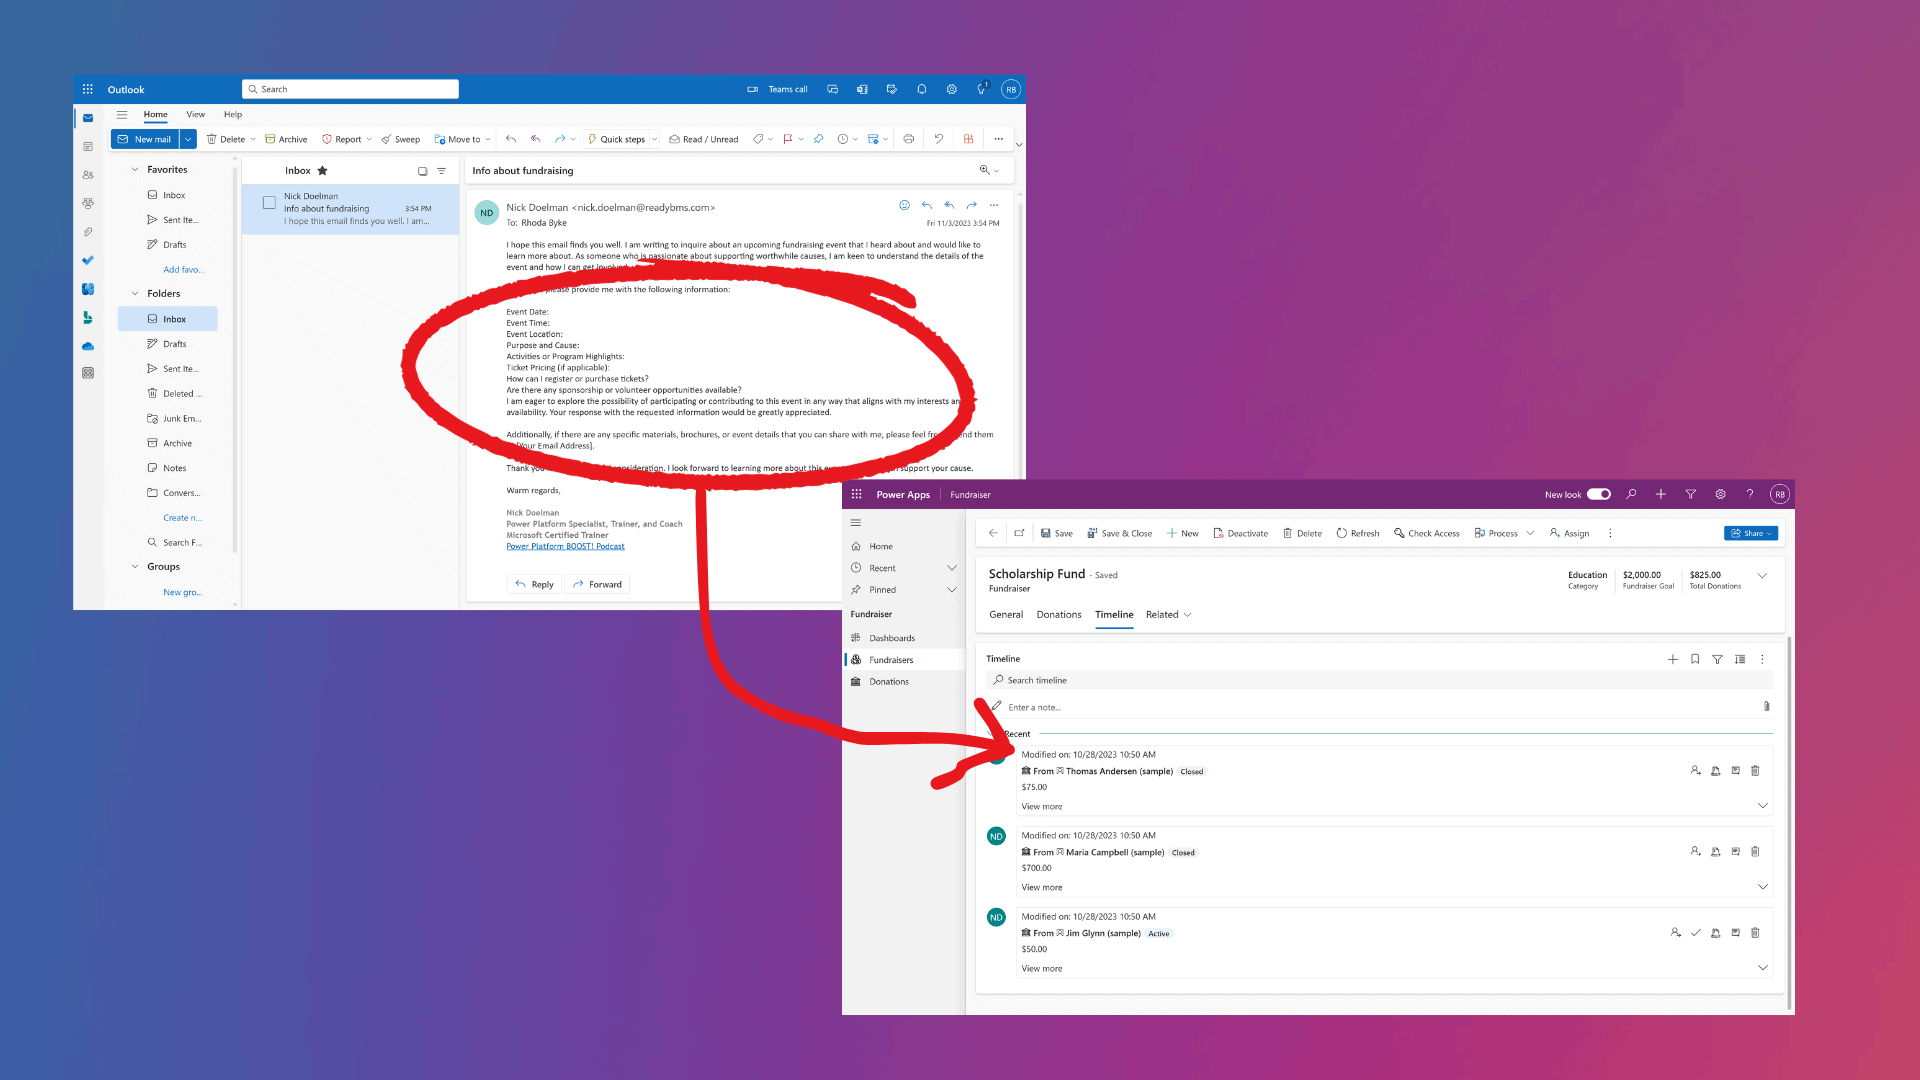Delete Thomas Andersen donation via trash icon
Screen dimensions: 1920x1080
point(1755,771)
